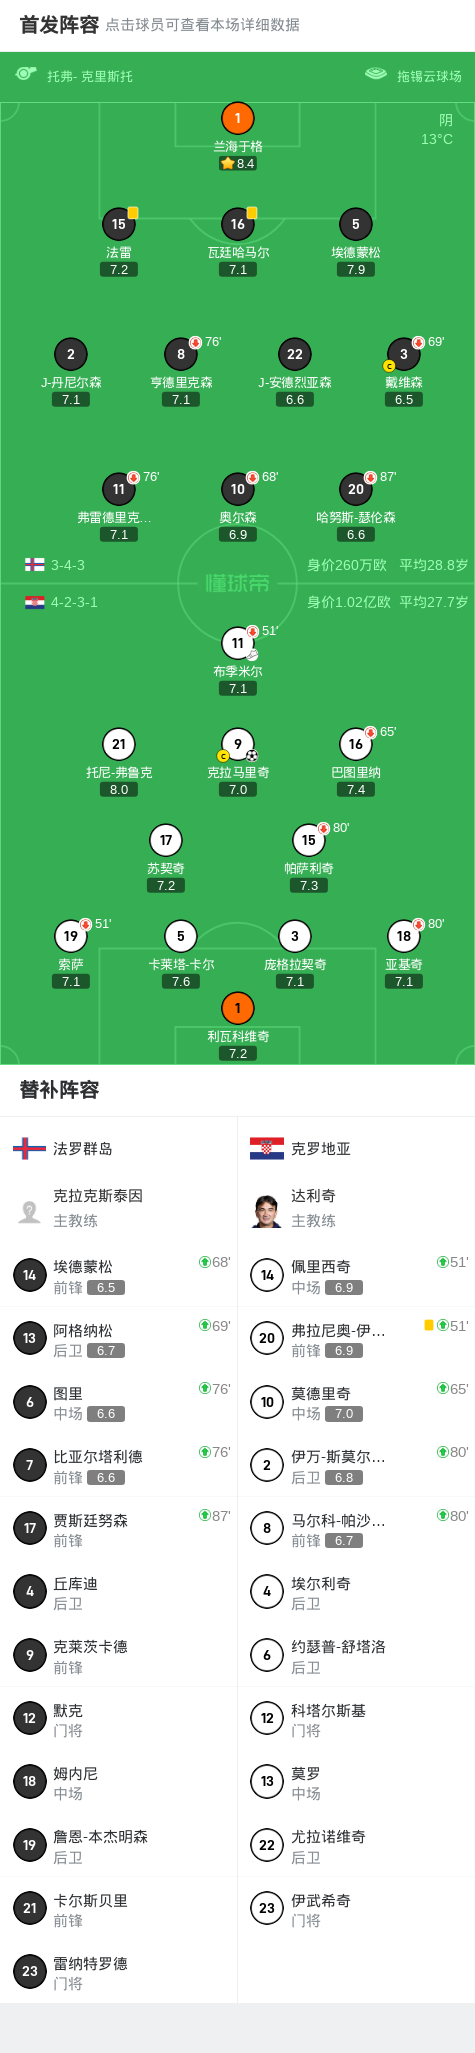Screen dimensions: 475x2053
Task: Tap 克罗地亚 team header
Action: coord(356,1149)
